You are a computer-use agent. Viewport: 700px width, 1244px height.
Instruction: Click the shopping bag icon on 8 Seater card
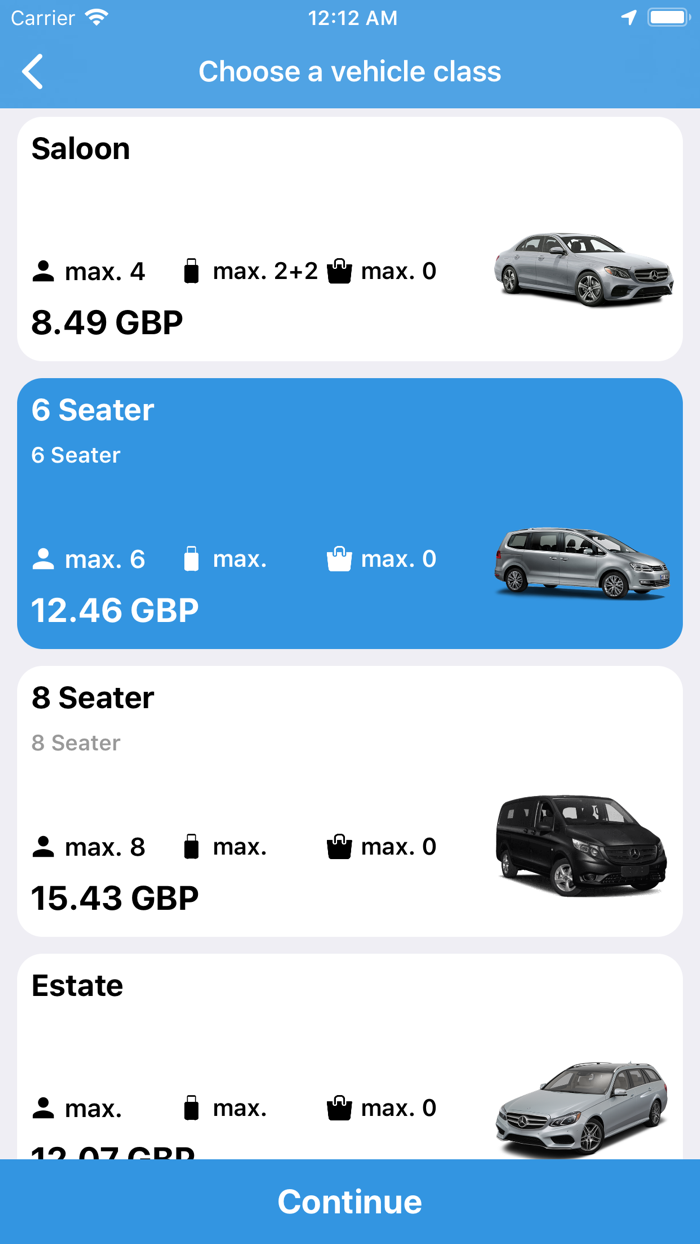(340, 847)
